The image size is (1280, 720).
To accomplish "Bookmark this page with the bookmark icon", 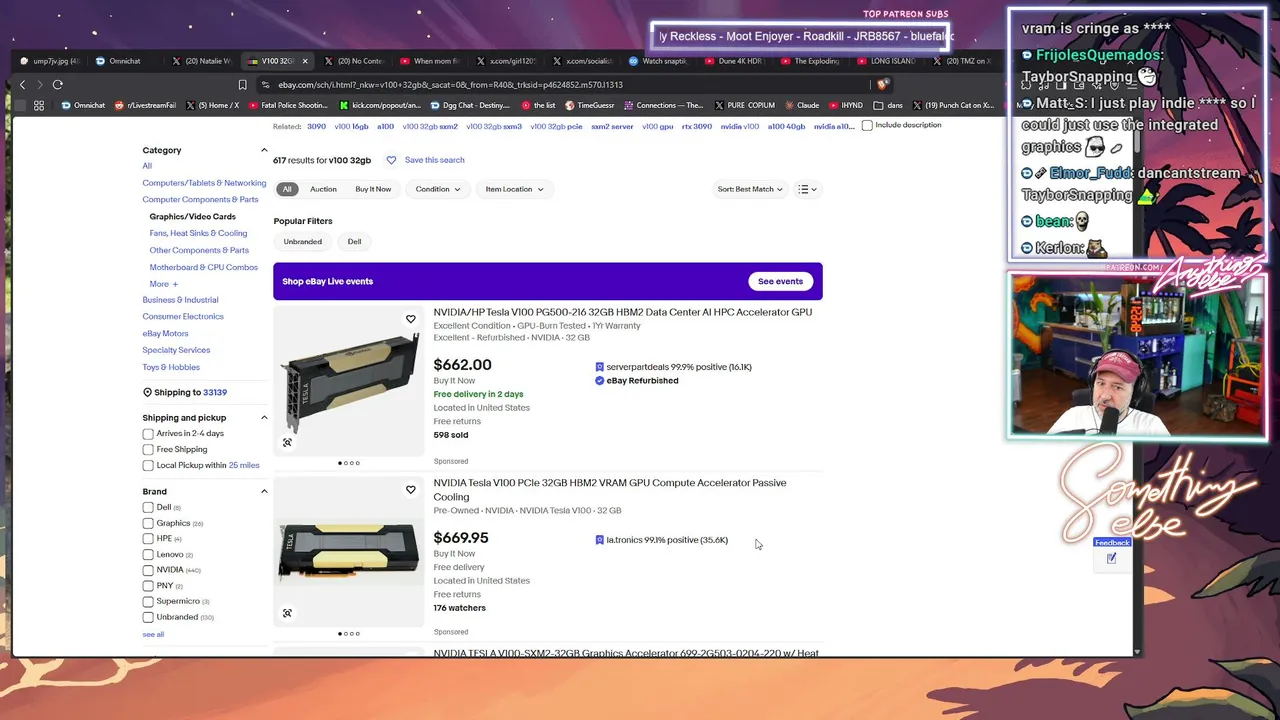I will click(242, 85).
